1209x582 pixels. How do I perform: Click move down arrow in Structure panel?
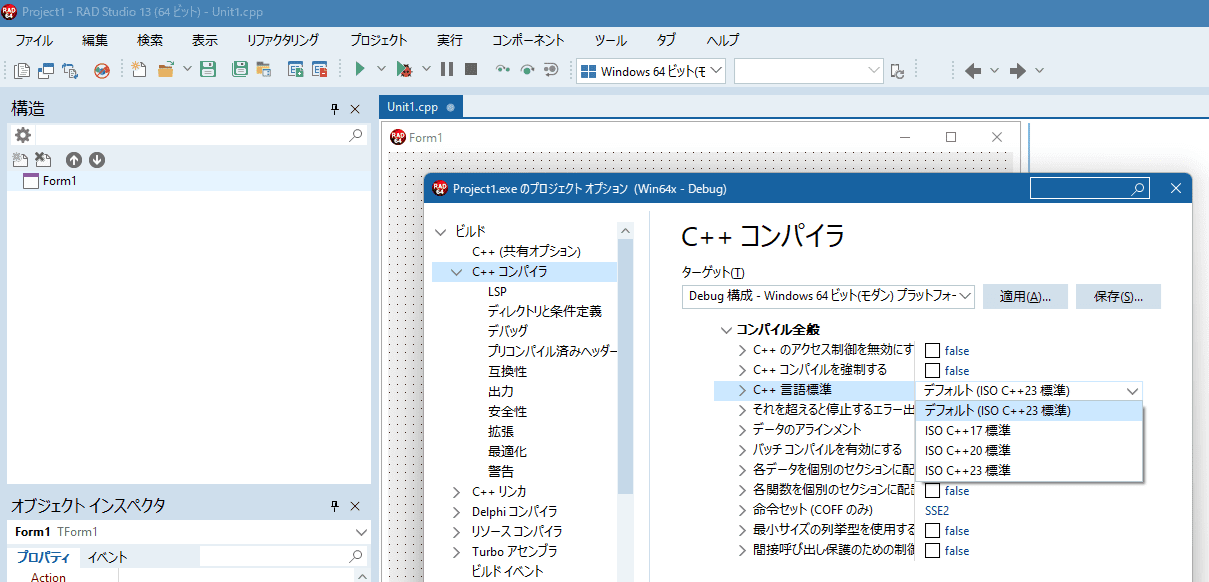97,160
